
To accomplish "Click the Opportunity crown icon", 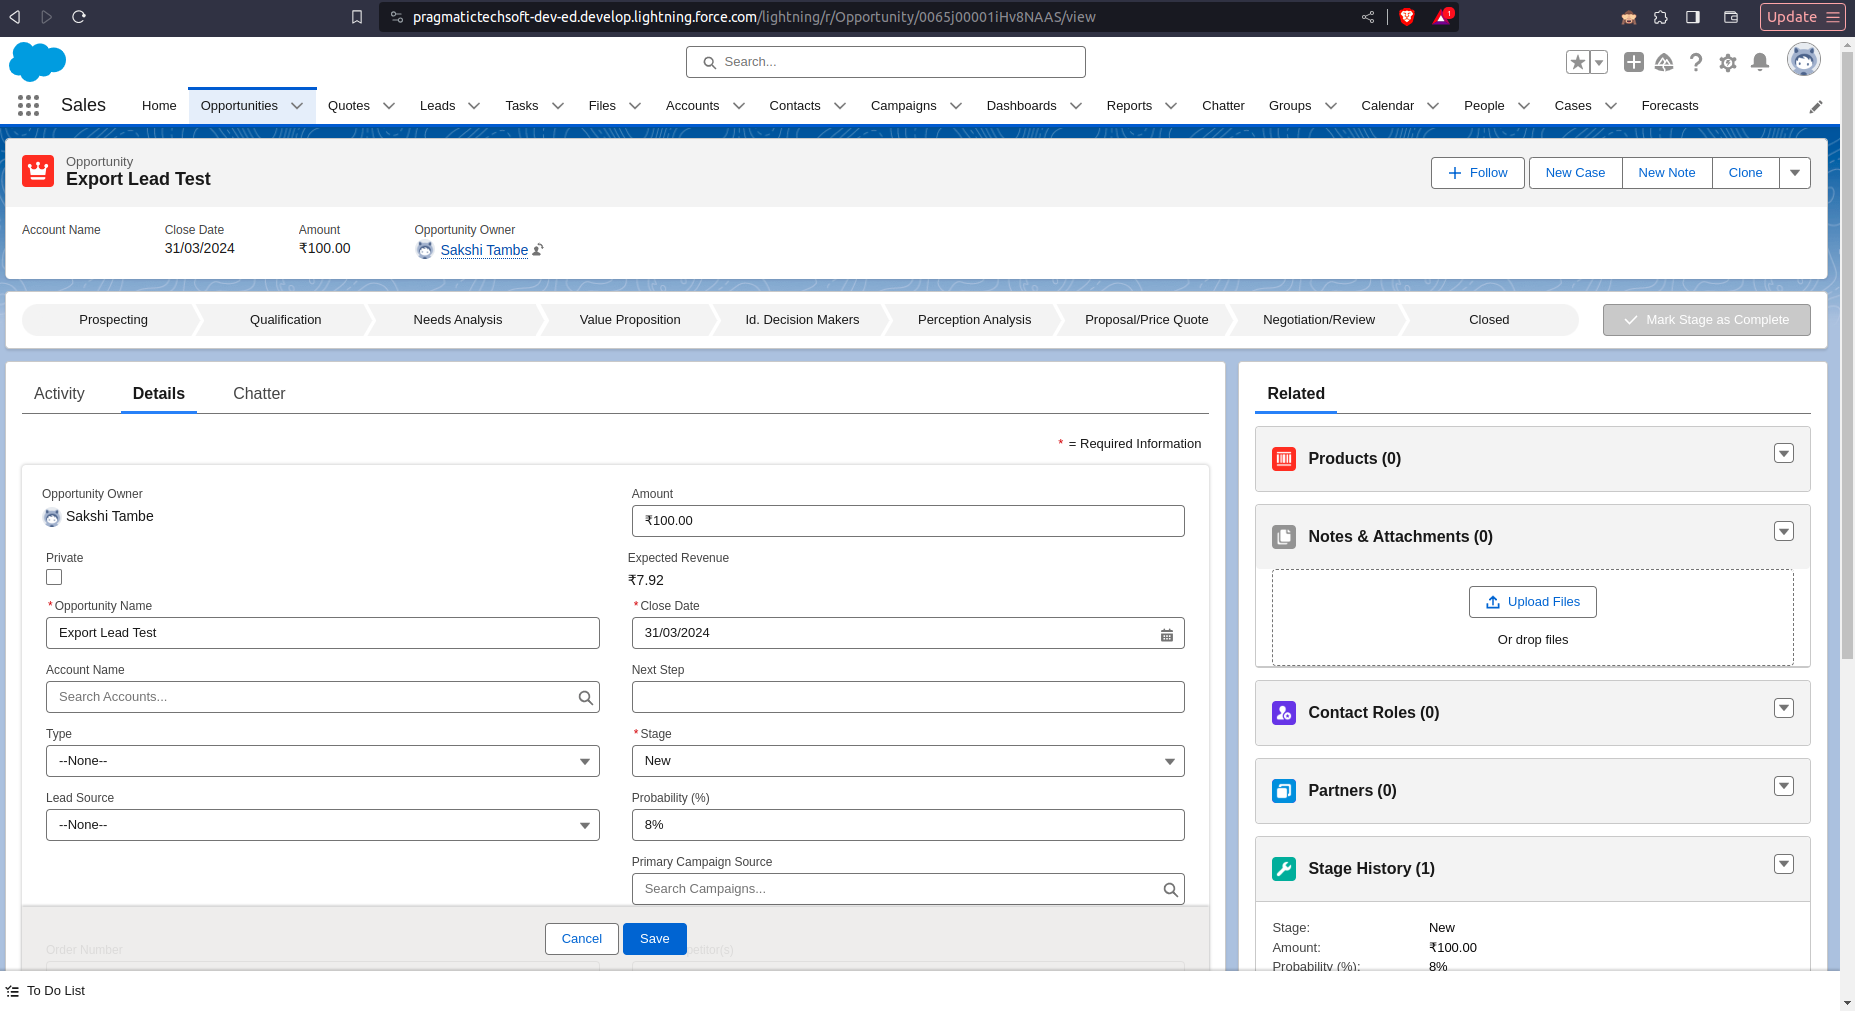I will point(38,171).
